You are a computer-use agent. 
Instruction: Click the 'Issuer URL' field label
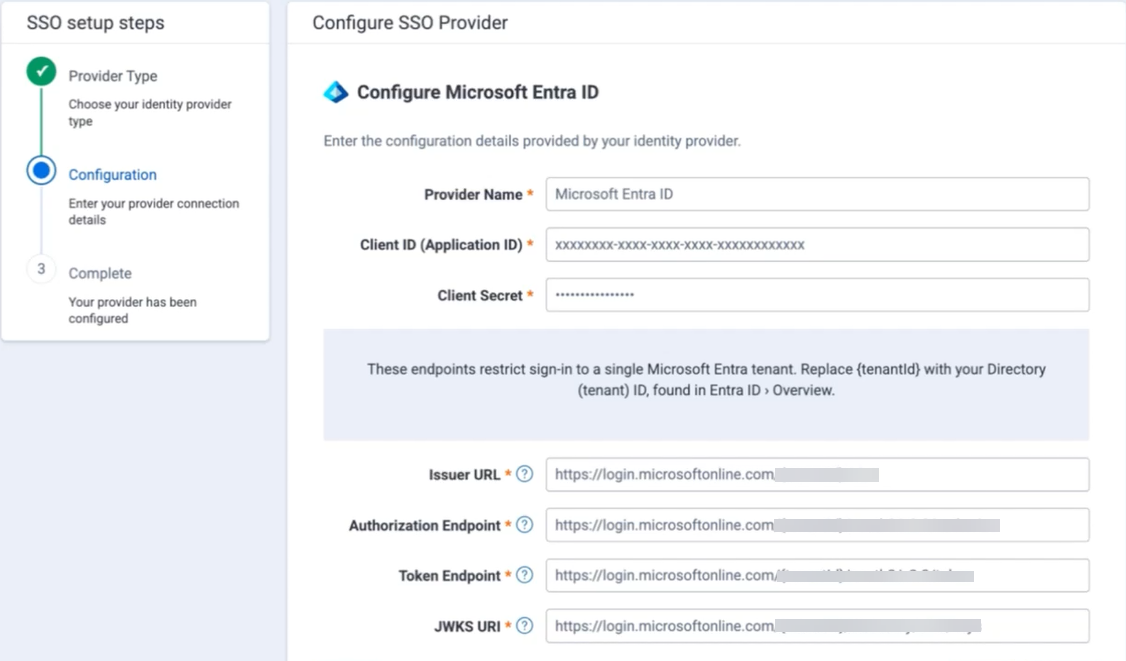464,475
